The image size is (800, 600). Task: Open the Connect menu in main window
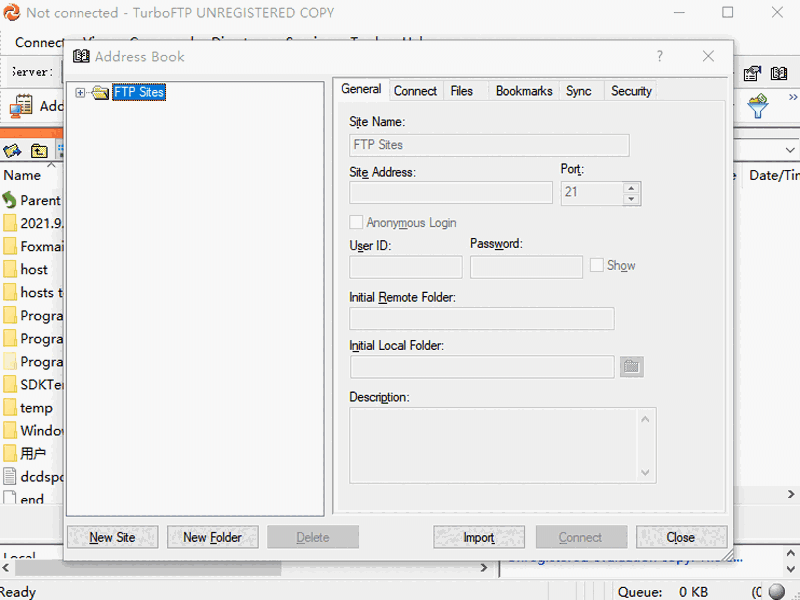pos(39,42)
